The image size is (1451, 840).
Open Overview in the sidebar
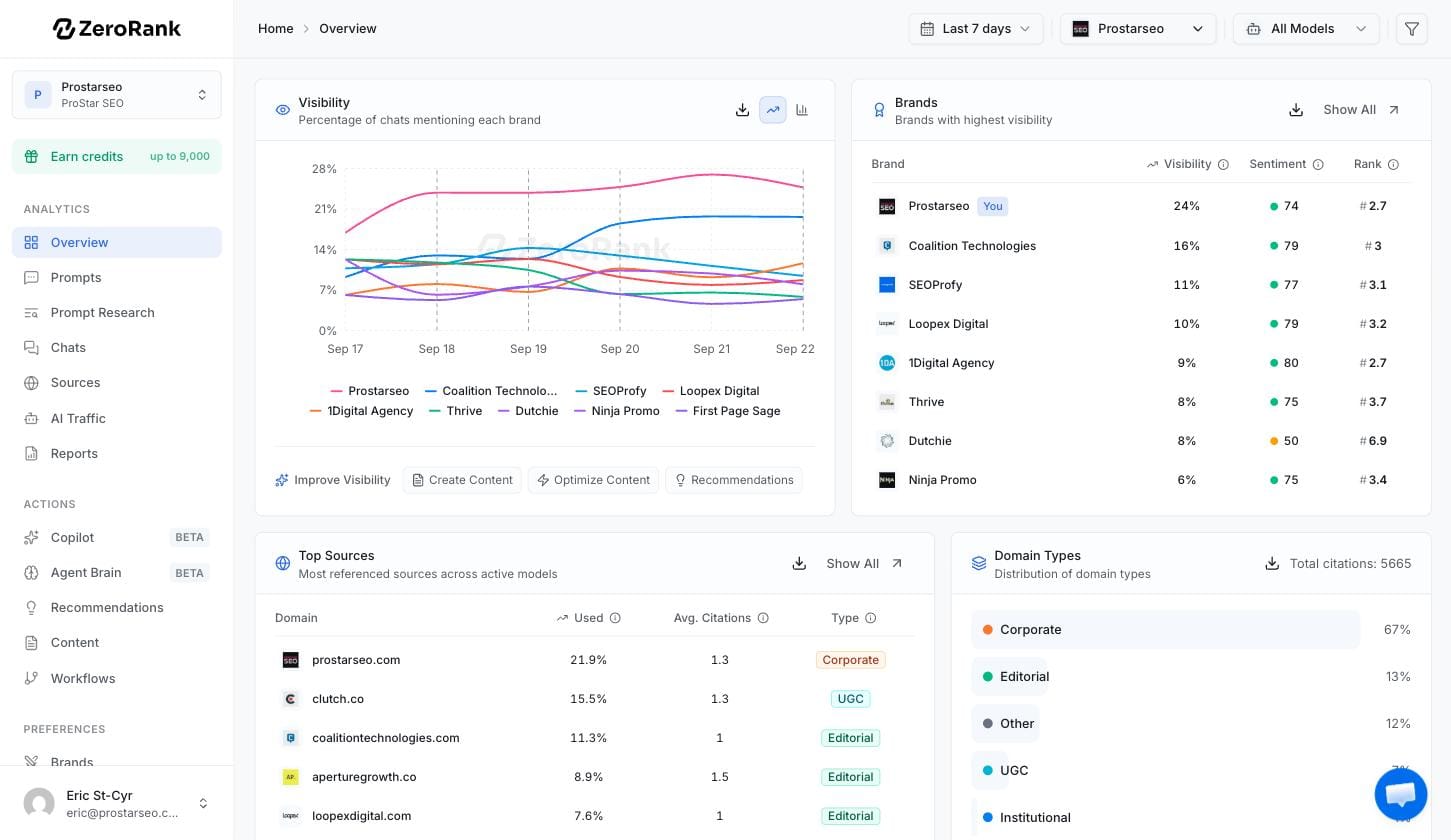pyautogui.click(x=117, y=242)
